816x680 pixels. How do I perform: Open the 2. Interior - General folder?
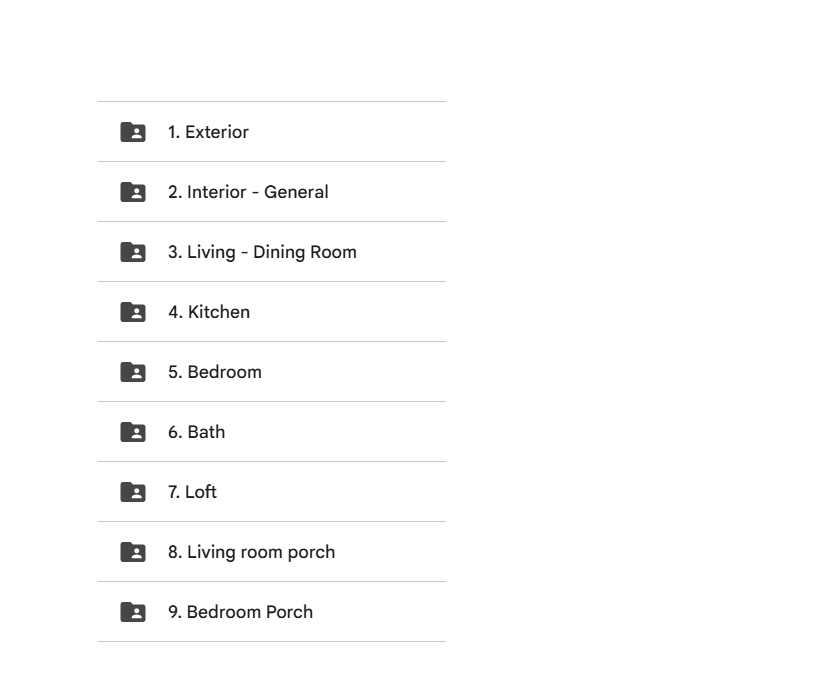point(246,191)
